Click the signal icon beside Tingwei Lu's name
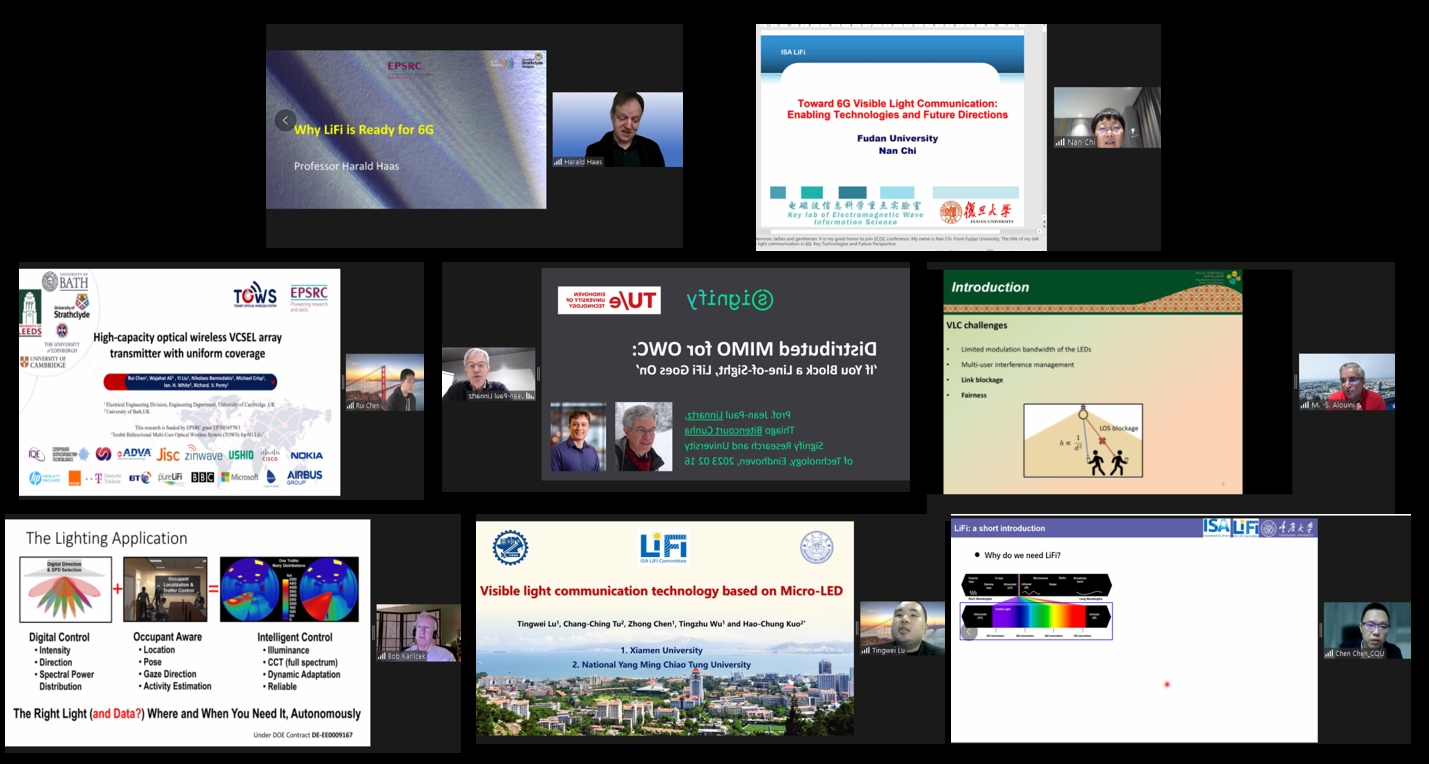Image resolution: width=1429 pixels, height=764 pixels. pos(866,650)
